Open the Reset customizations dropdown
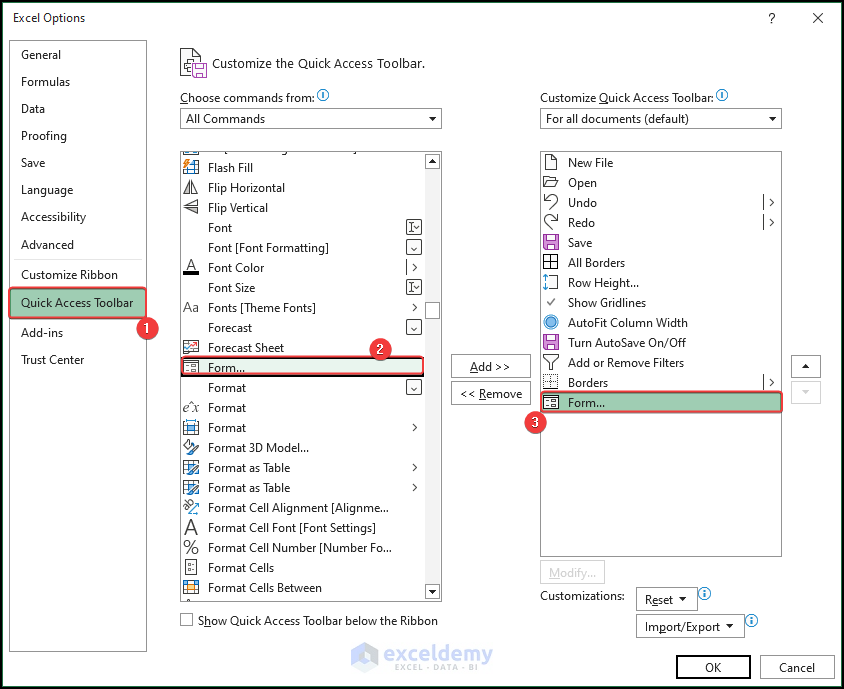This screenshot has width=844, height=689. pos(666,599)
